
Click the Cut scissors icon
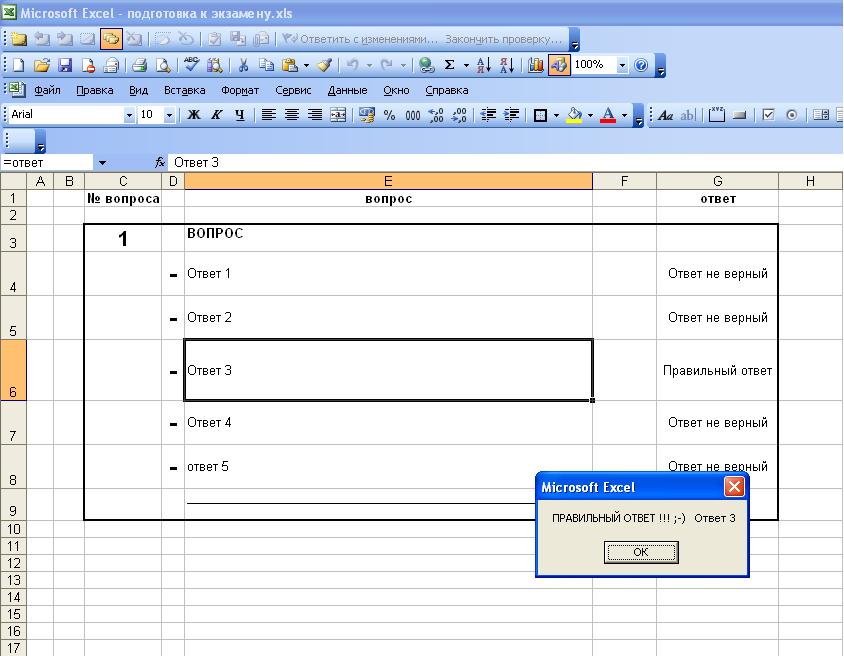[x=242, y=65]
